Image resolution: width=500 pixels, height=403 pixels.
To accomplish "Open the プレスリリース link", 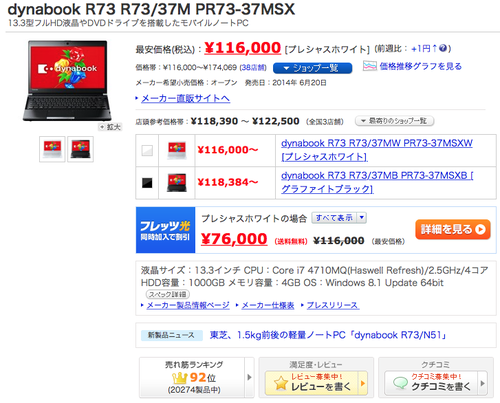I will pos(333,305).
